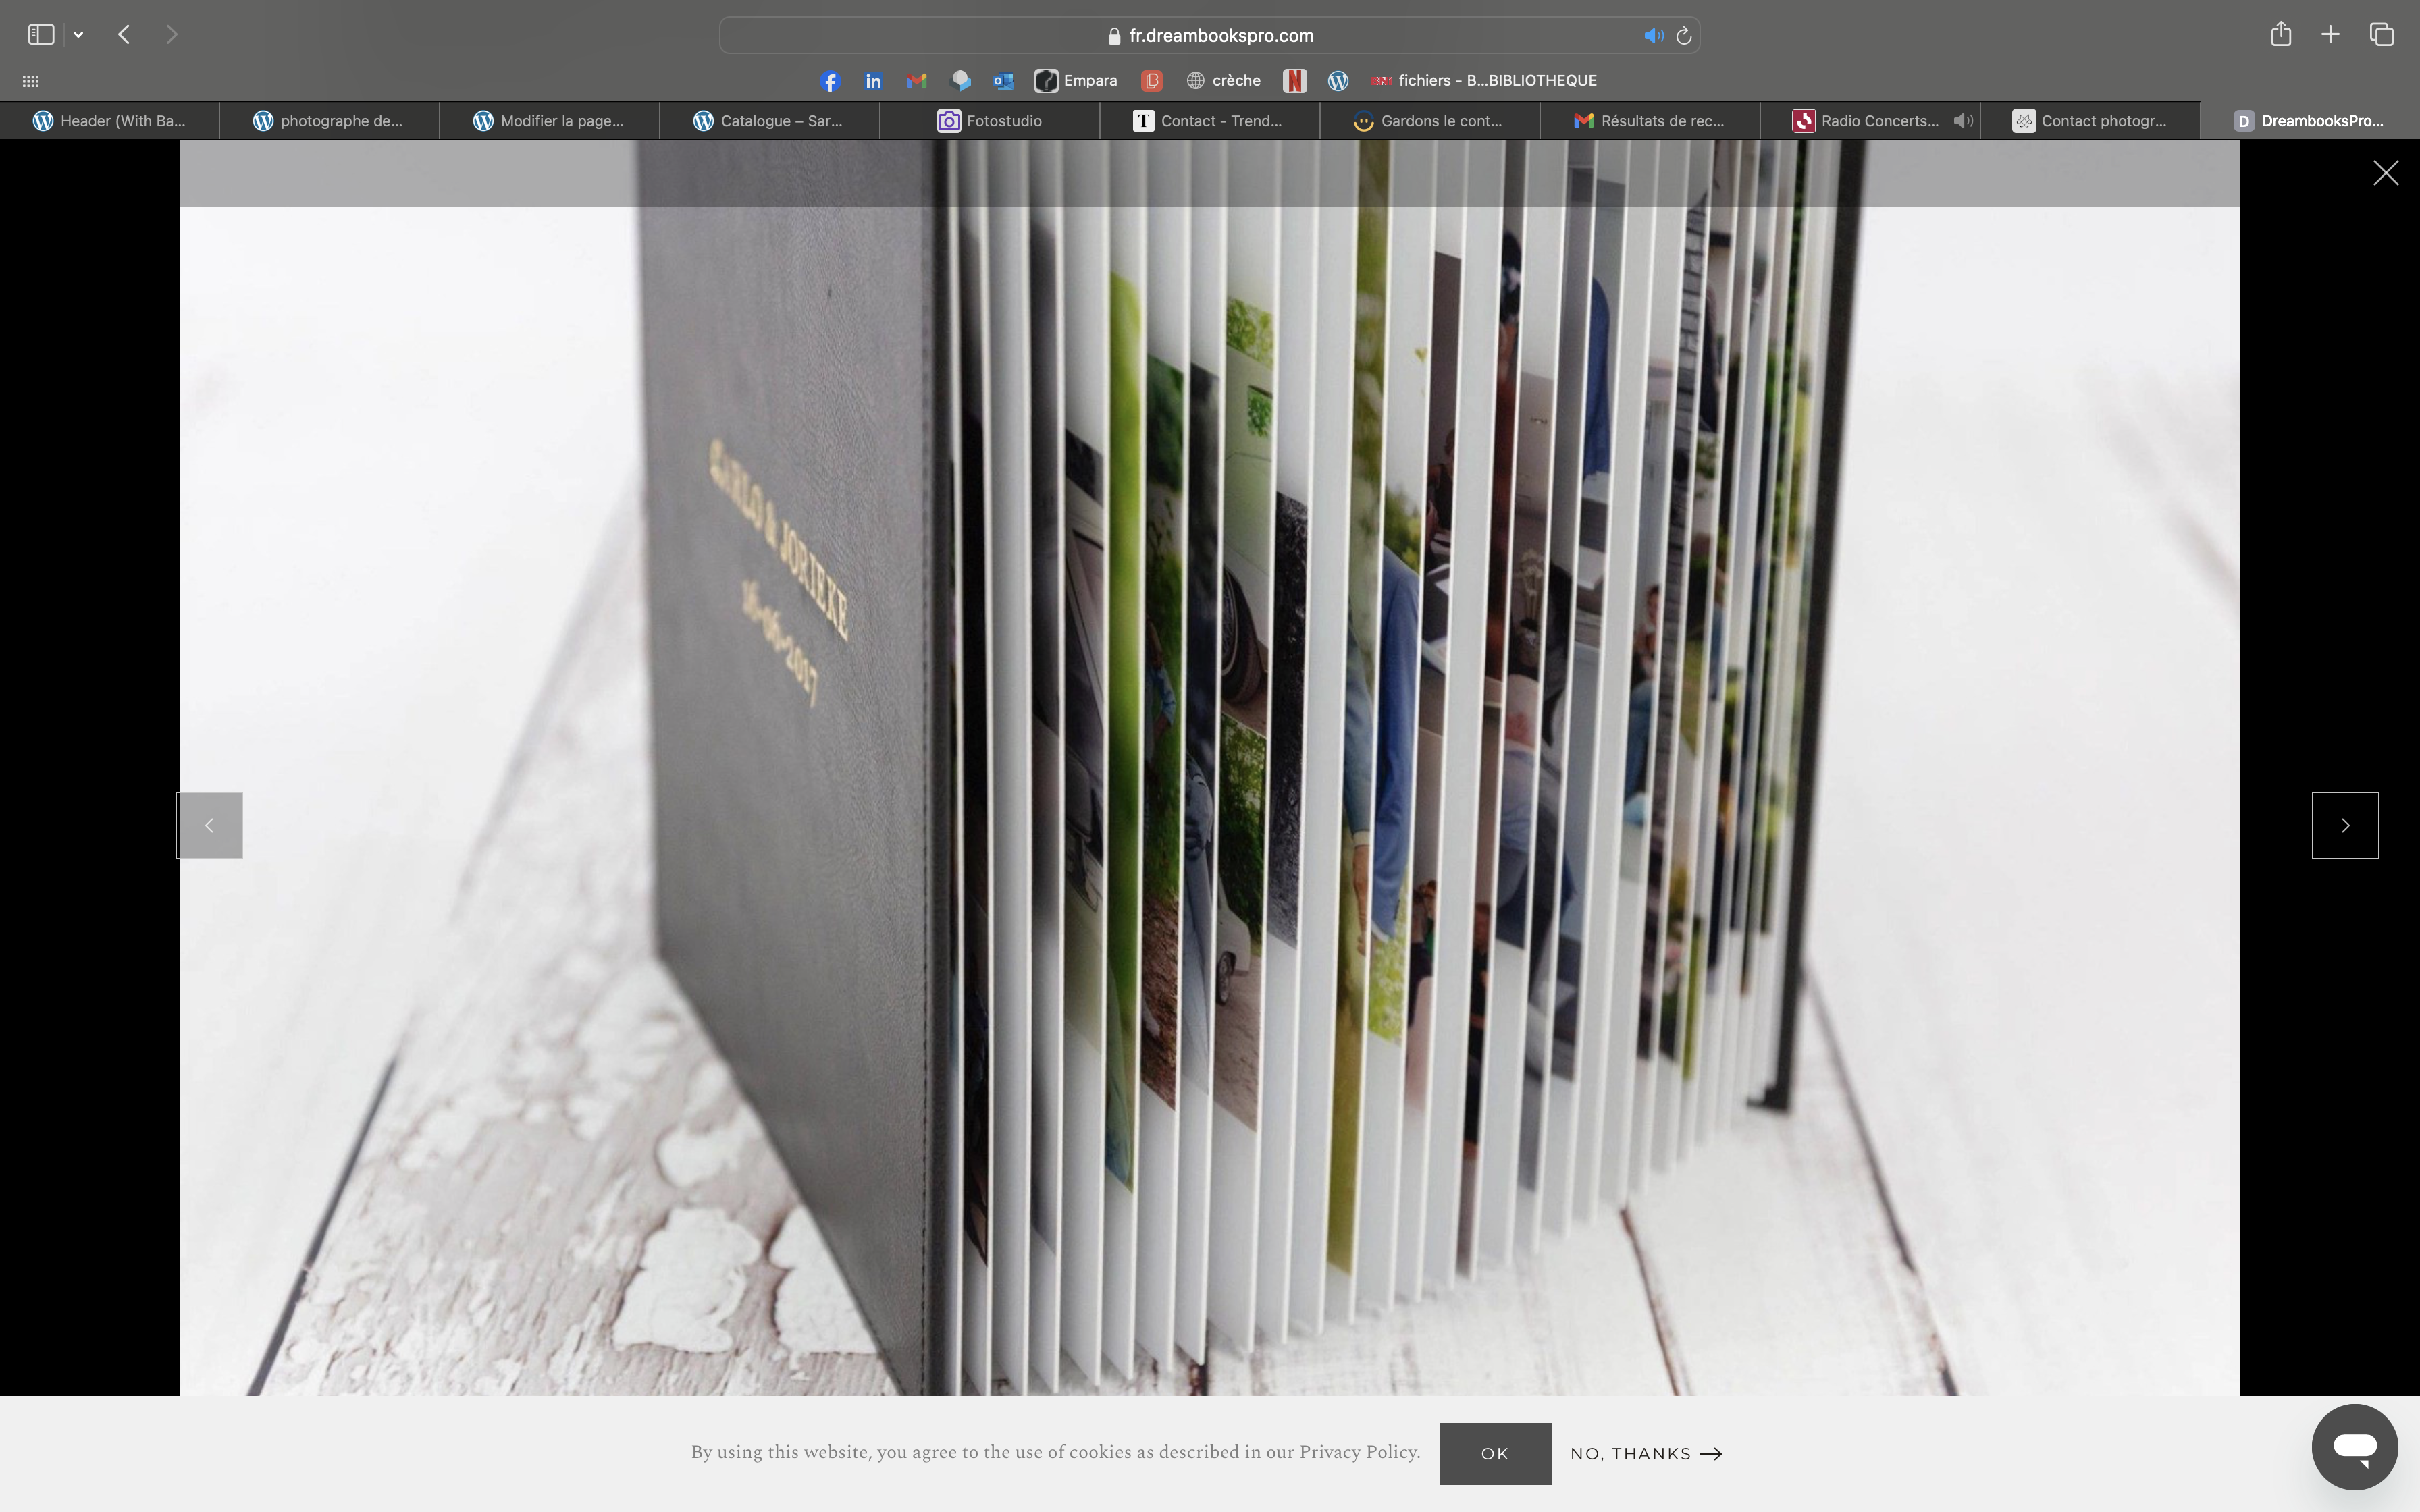Open the Netflix bookmark
This screenshot has height=1512, width=2420.
pyautogui.click(x=1294, y=81)
